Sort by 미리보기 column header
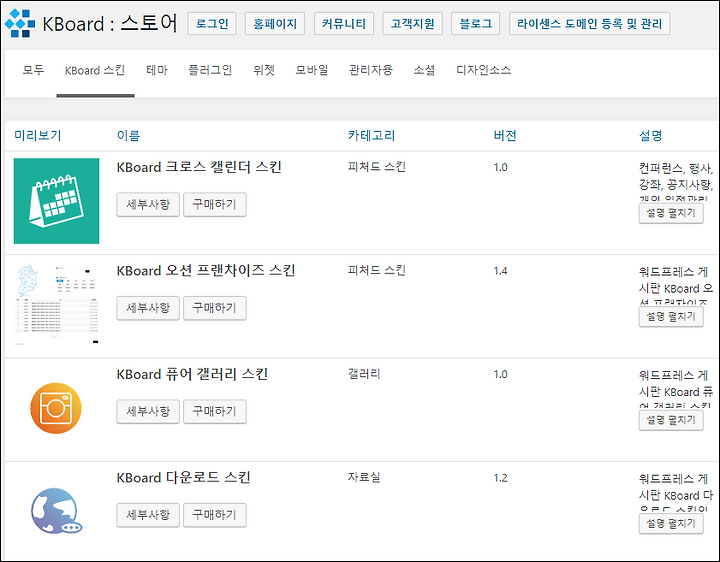The height and width of the screenshot is (562, 720). point(38,135)
